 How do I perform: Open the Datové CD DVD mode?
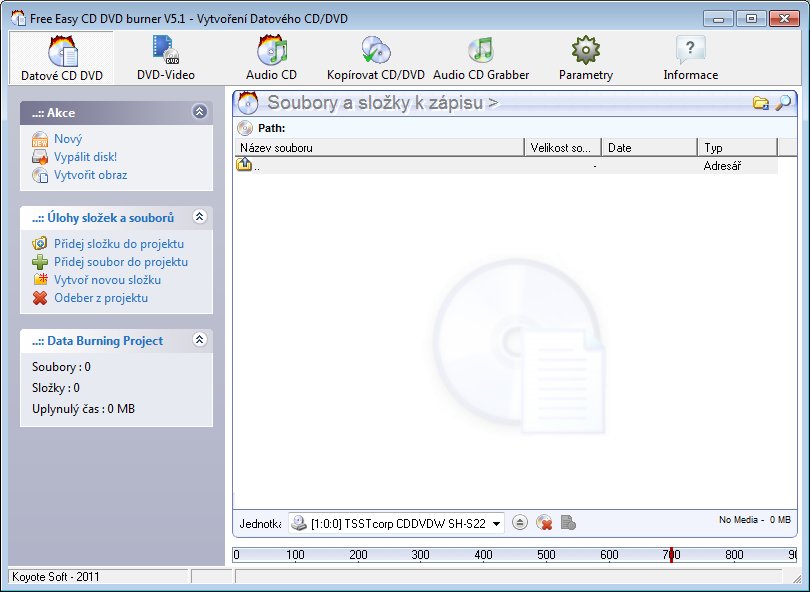coord(61,58)
